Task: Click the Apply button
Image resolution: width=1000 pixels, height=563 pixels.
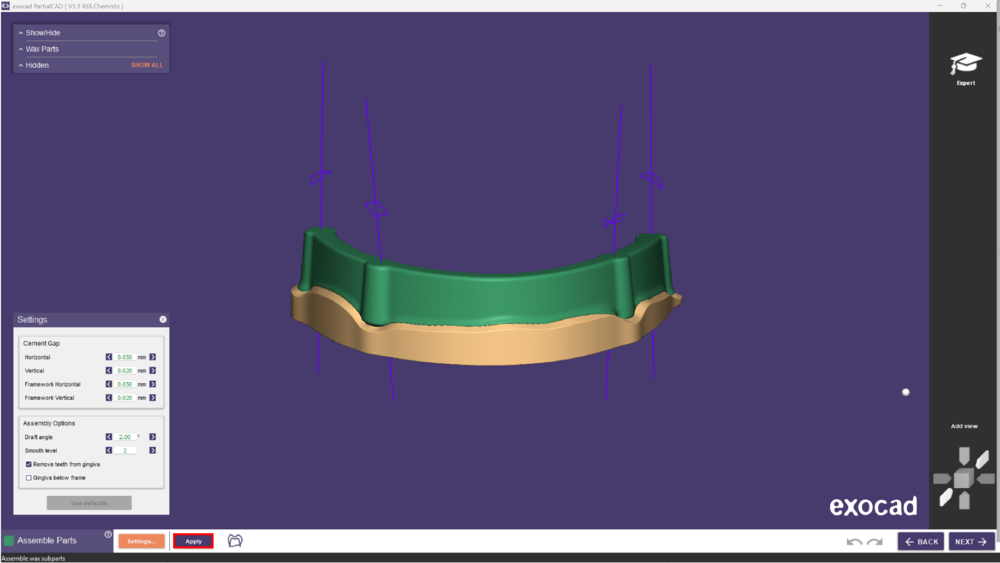Action: [193, 541]
